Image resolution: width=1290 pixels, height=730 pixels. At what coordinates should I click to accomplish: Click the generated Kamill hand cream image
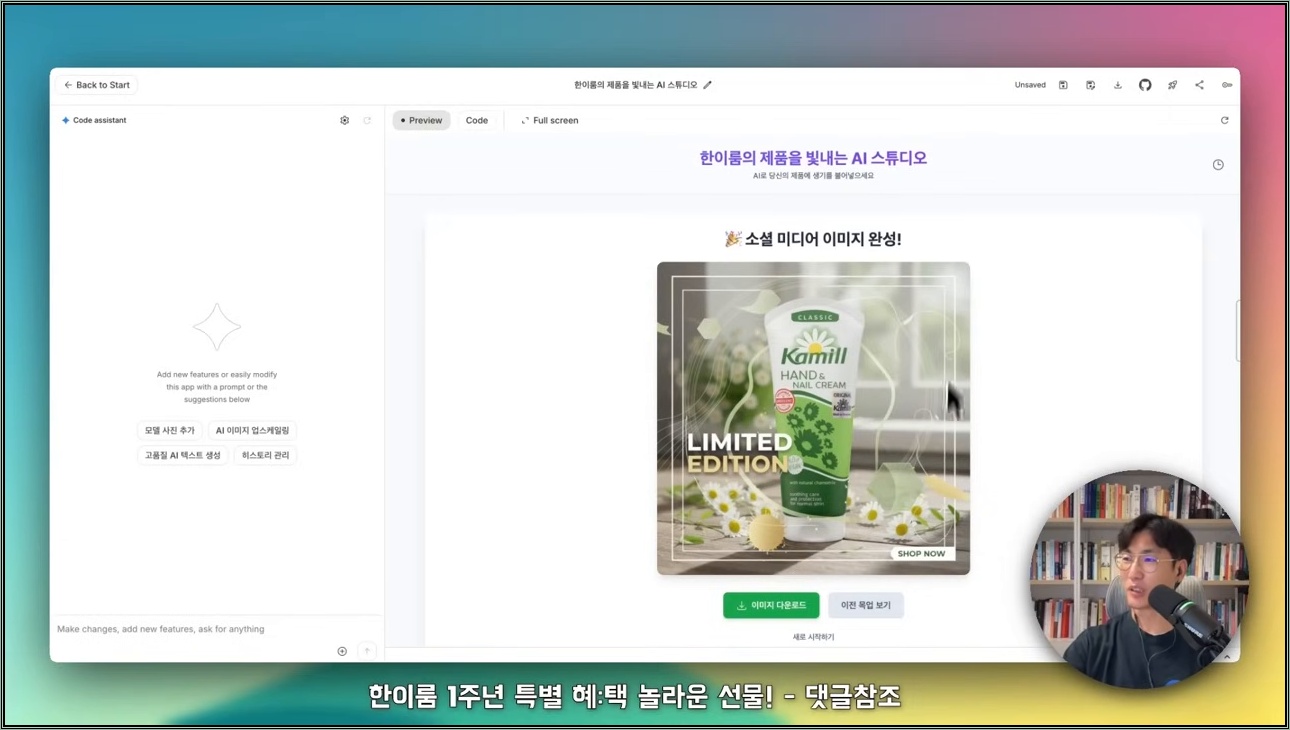click(x=813, y=418)
